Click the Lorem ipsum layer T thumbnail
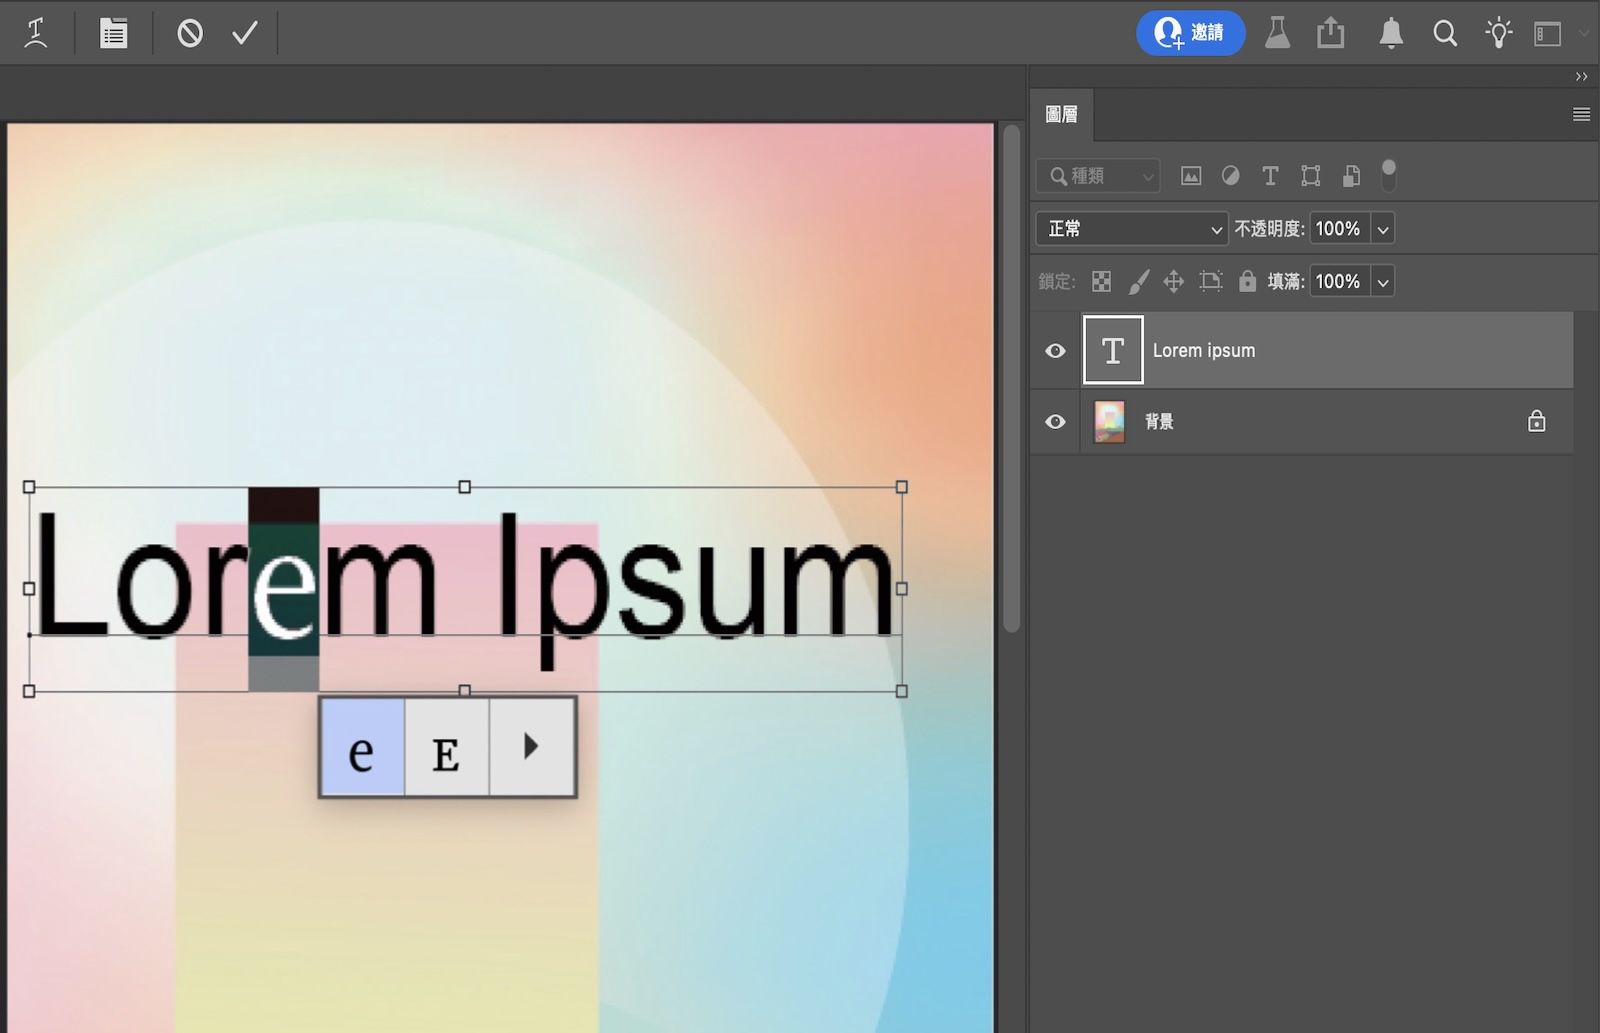Image resolution: width=1600 pixels, height=1033 pixels. pos(1113,350)
